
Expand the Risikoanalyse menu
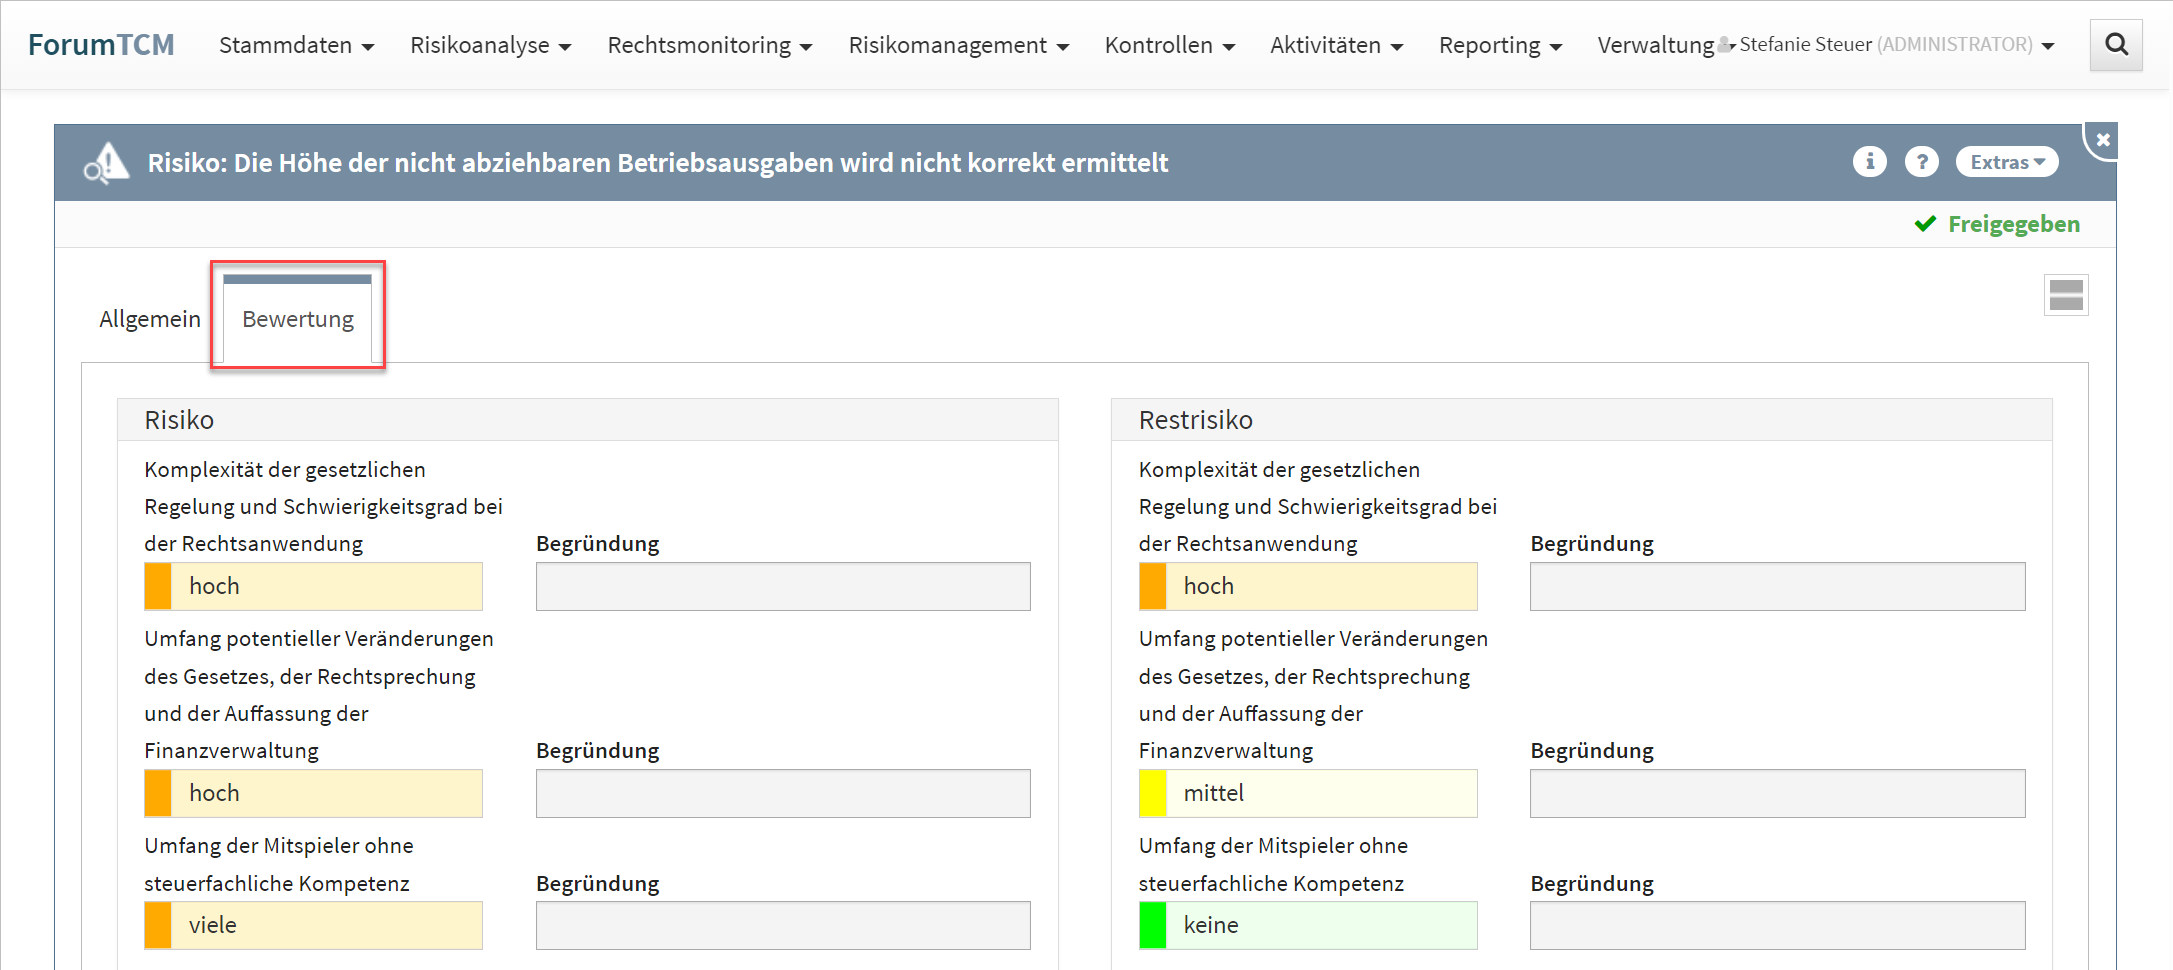click(490, 45)
